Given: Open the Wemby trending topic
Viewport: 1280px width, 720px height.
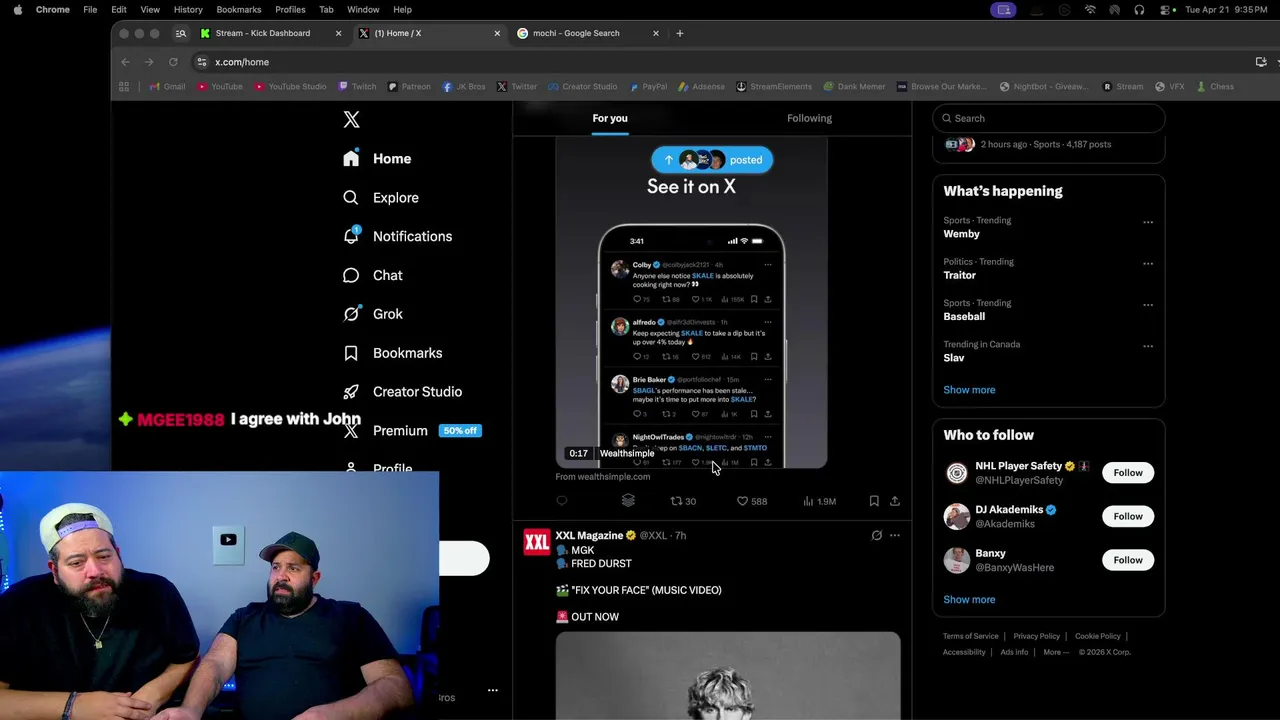Looking at the screenshot, I should pos(961,234).
